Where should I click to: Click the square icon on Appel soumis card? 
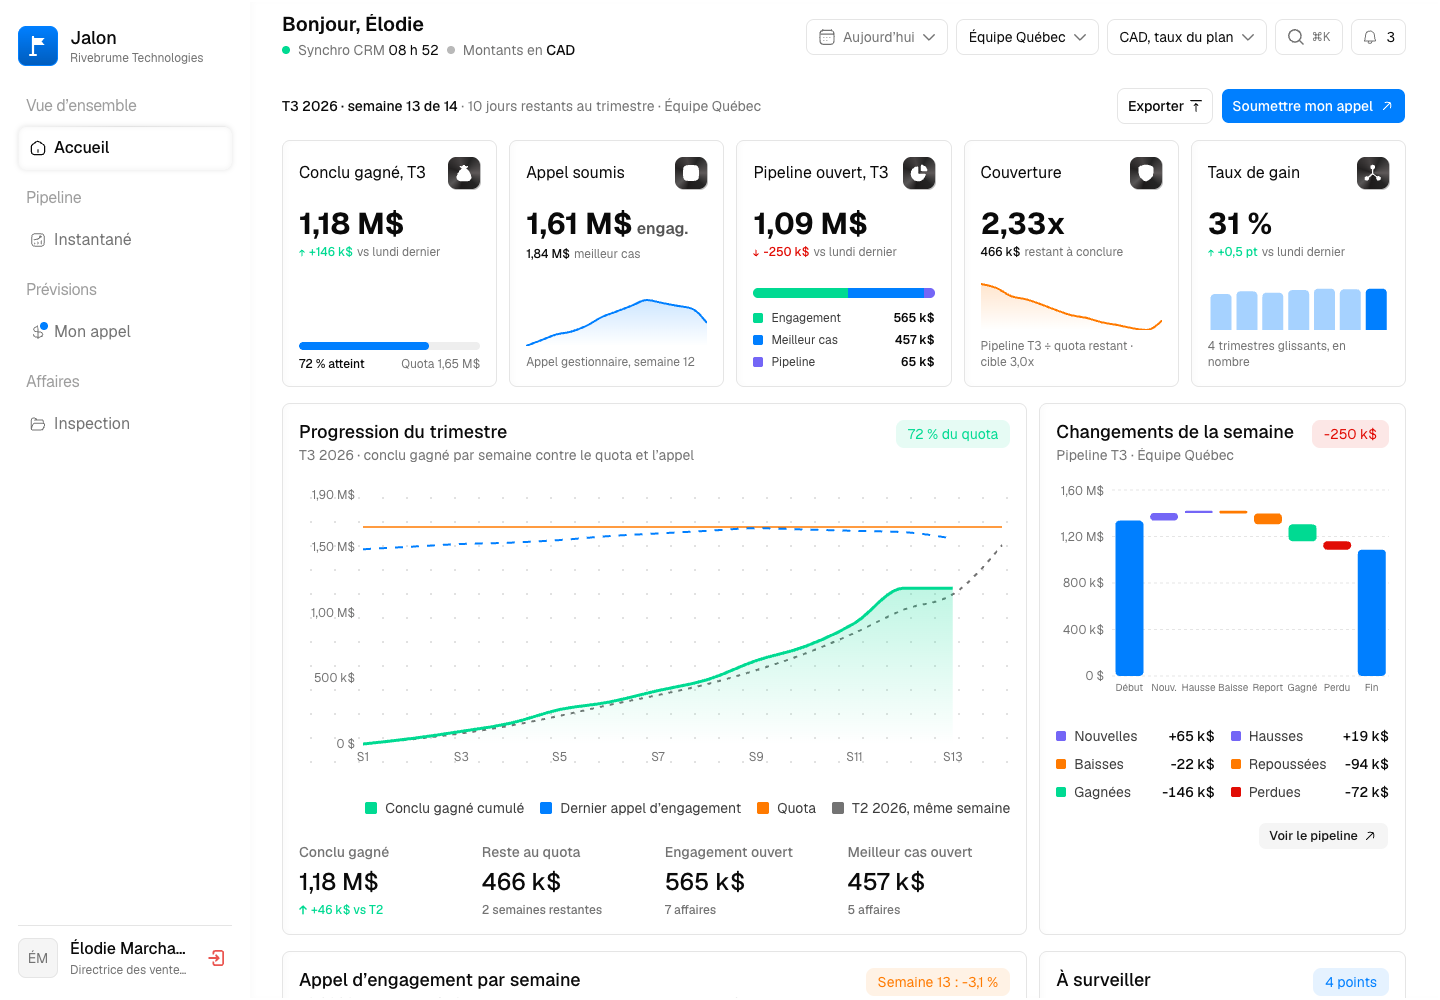coord(691,173)
